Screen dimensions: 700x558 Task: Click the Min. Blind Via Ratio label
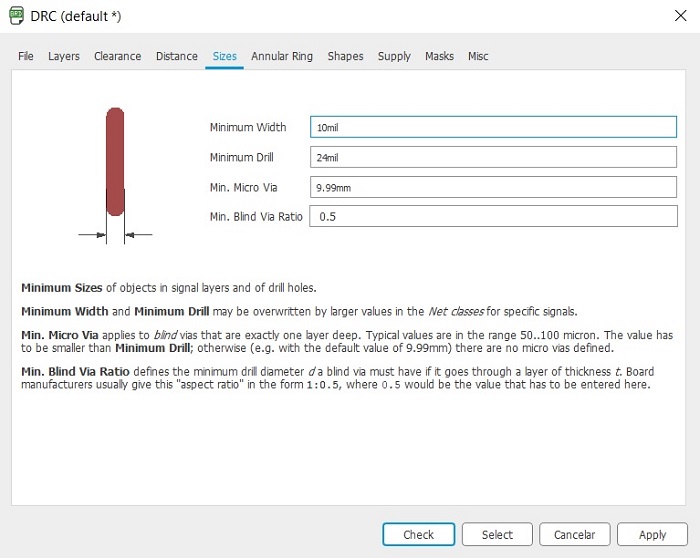(256, 217)
